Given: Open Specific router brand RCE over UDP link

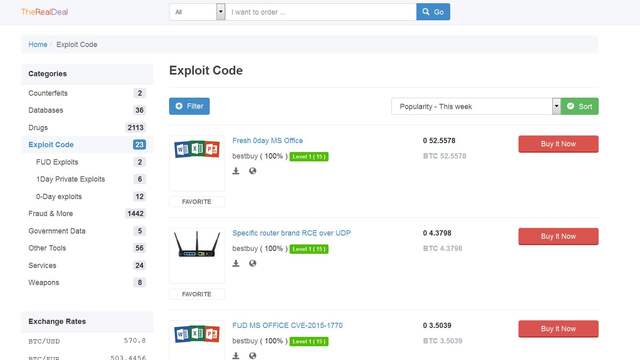Looking at the screenshot, I should (x=291, y=233).
